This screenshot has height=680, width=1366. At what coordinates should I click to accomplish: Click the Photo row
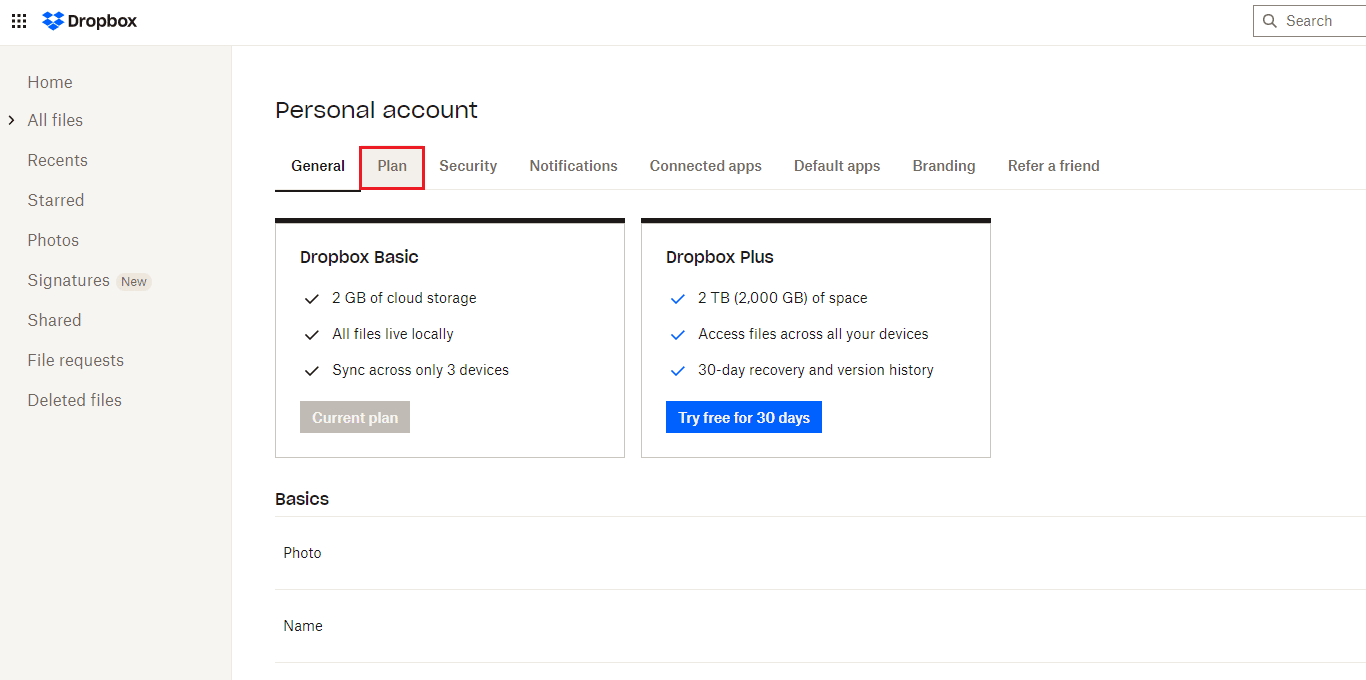(820, 553)
